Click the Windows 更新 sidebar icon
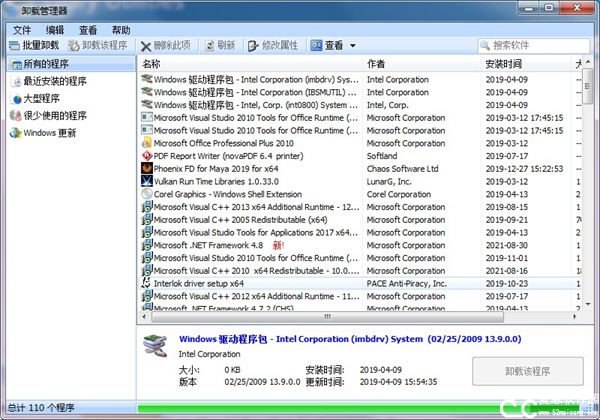Image resolution: width=600 pixels, height=420 pixels. 16,133
